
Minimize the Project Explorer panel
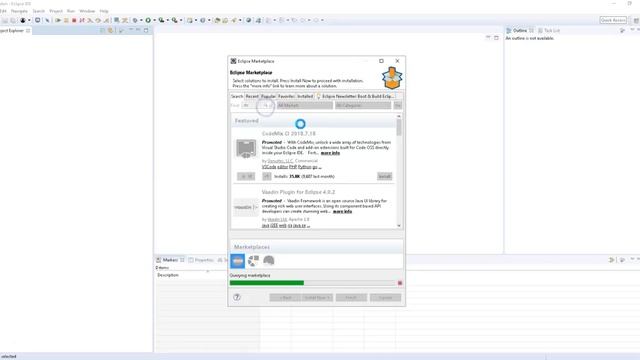[138, 30]
